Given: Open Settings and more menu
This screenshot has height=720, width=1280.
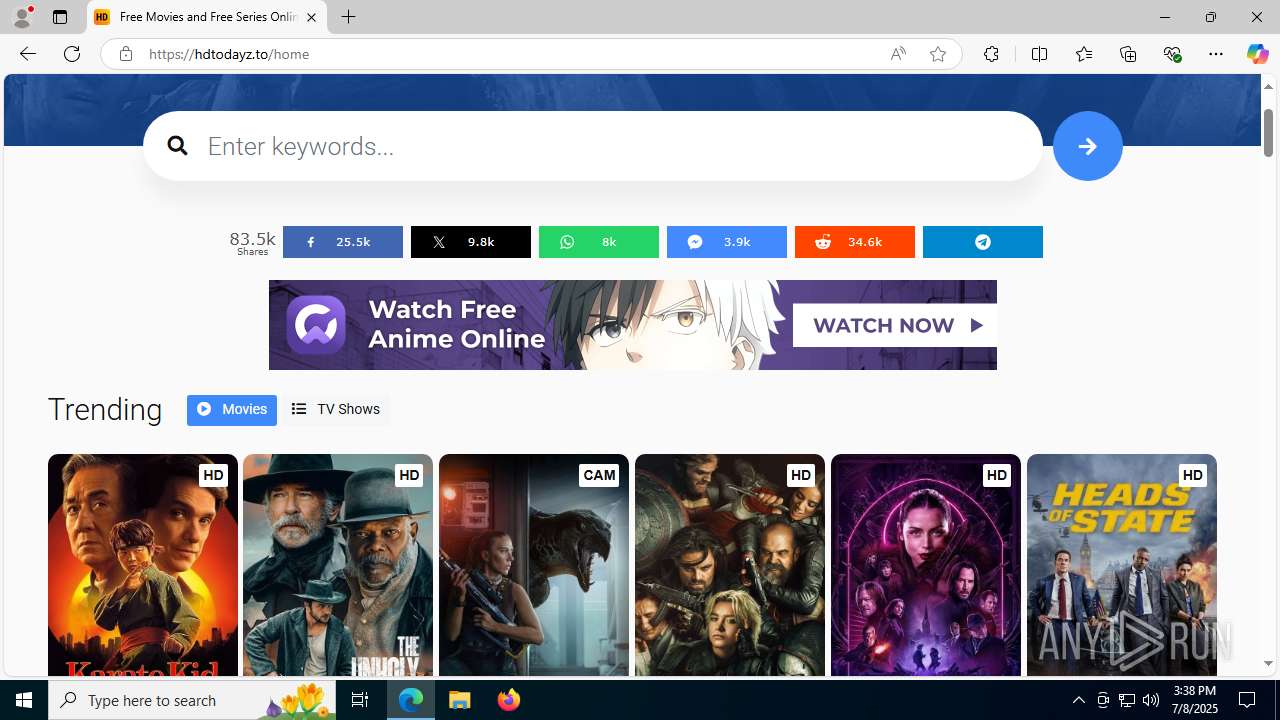Looking at the screenshot, I should (x=1216, y=54).
